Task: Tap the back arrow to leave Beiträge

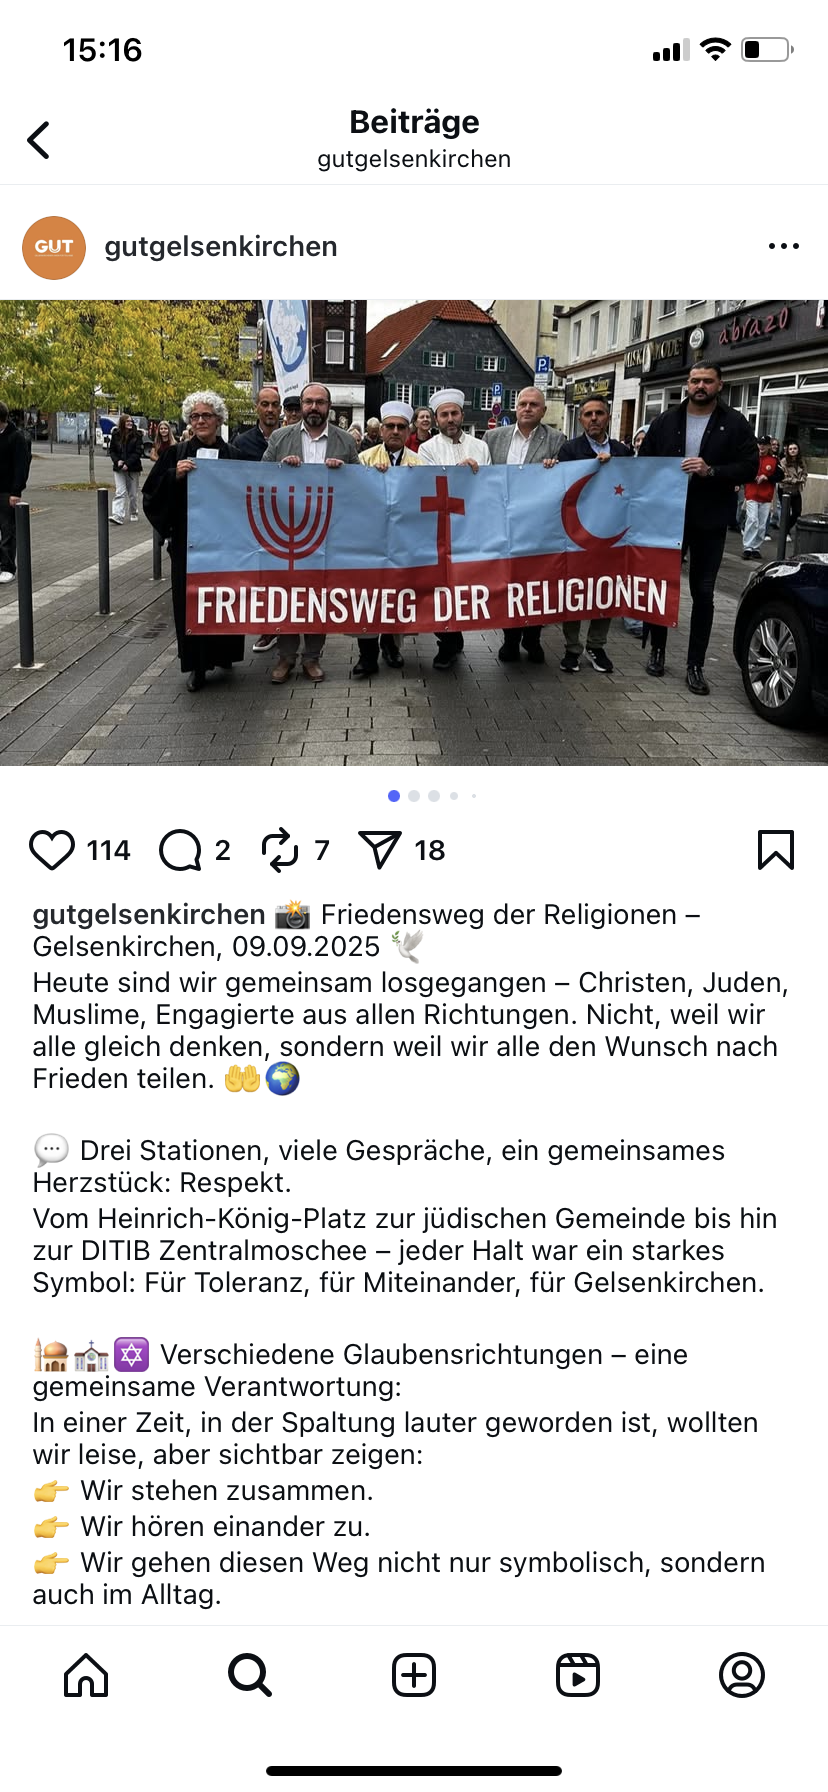Action: 39,140
